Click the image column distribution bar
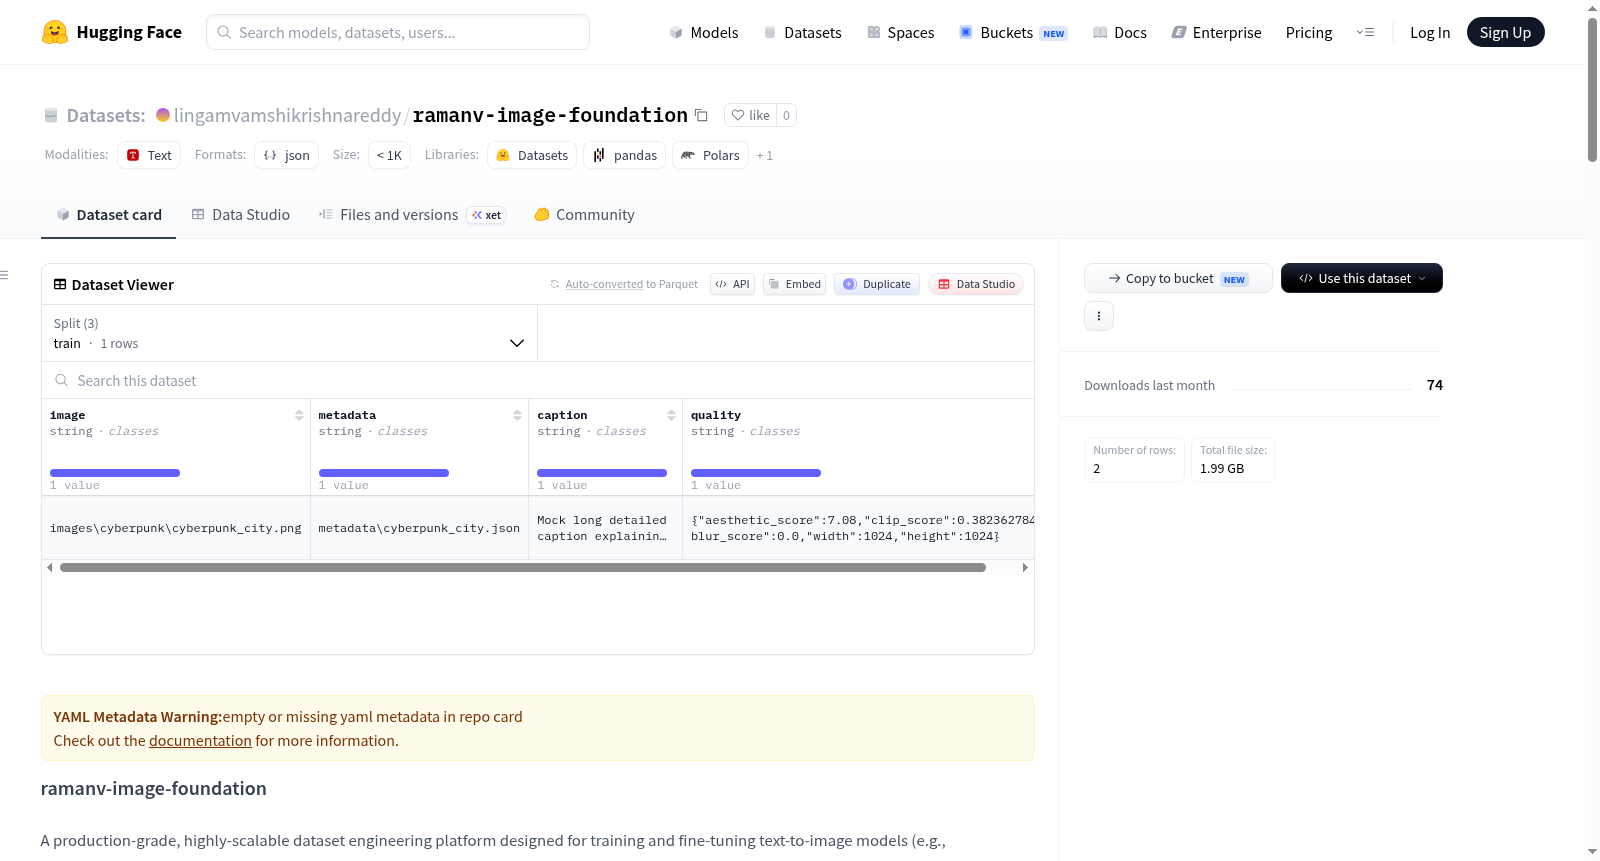The width and height of the screenshot is (1600, 861). tap(115, 473)
